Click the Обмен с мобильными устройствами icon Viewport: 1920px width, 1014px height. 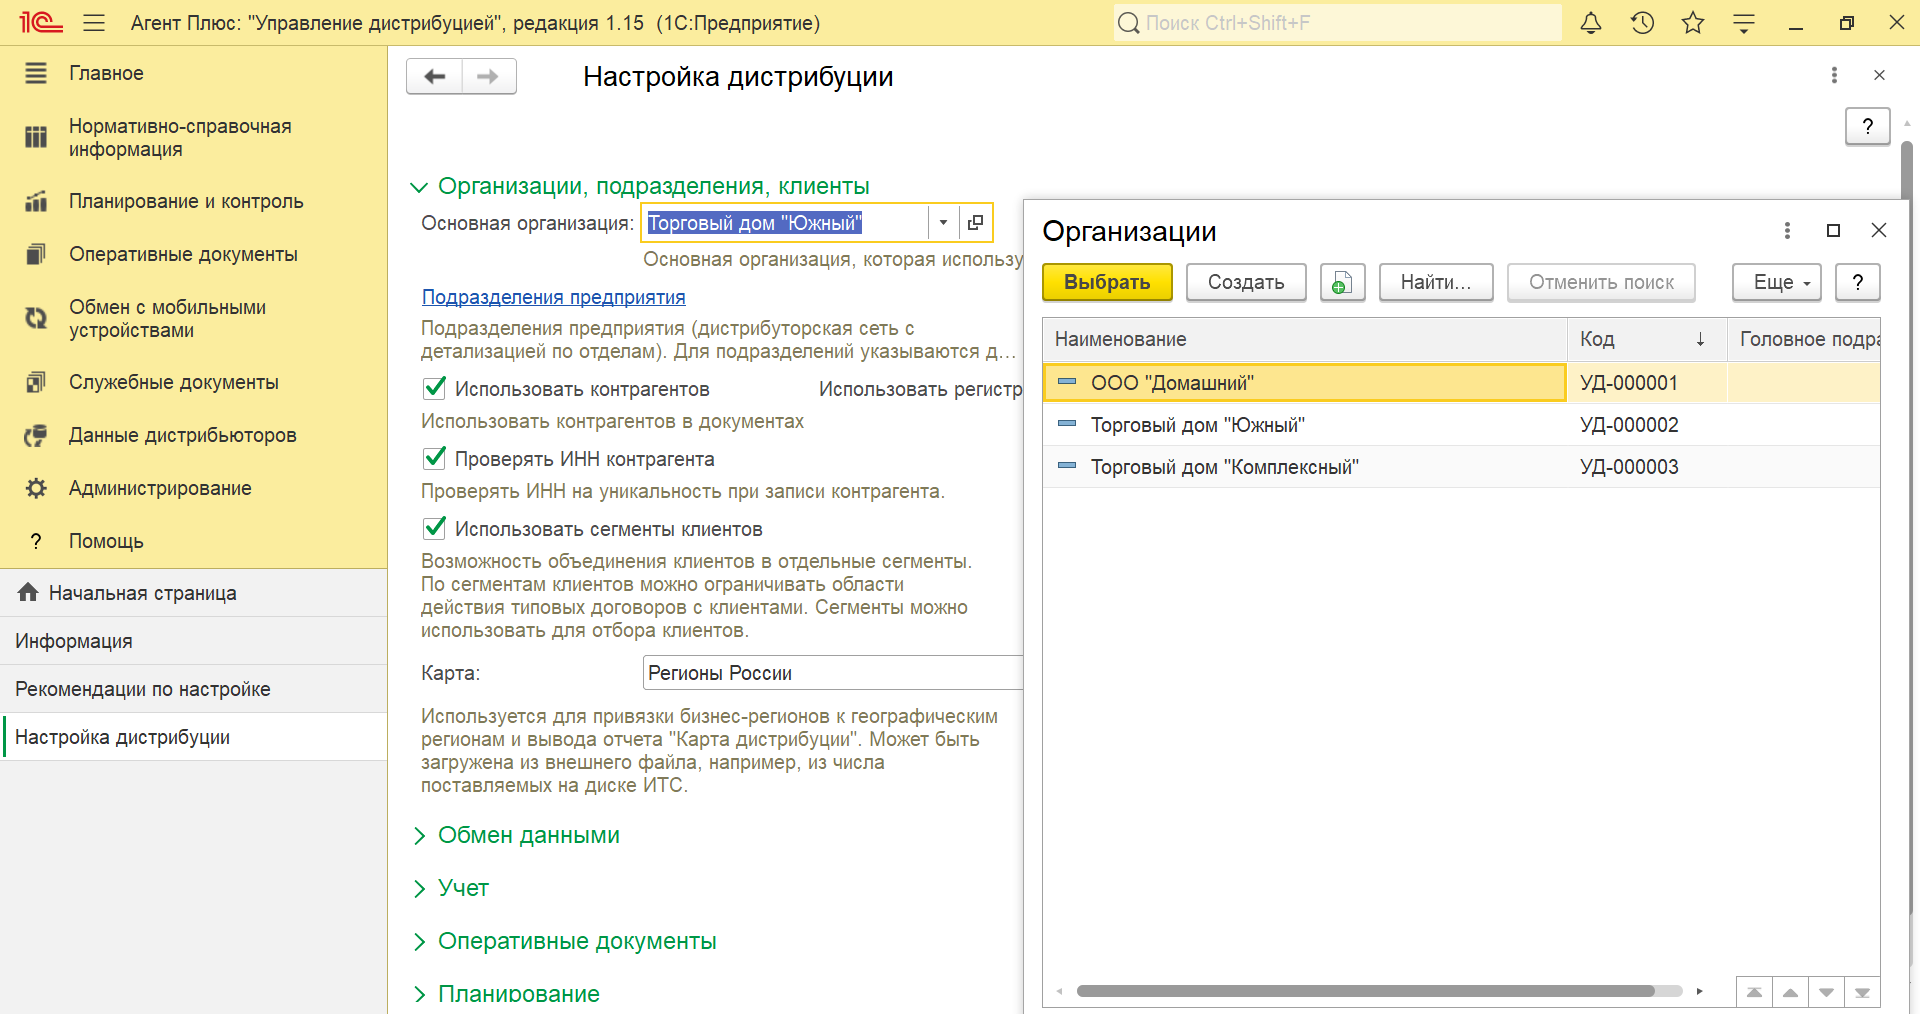coord(36,318)
